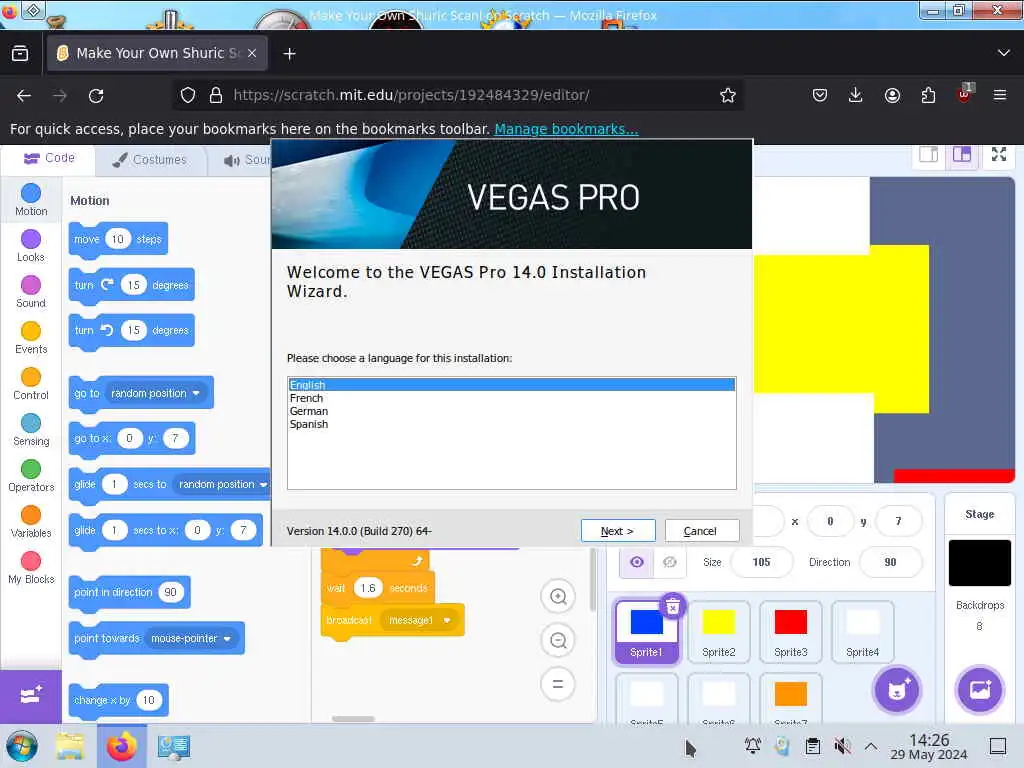This screenshot has width=1024, height=768.
Task: Hide the sprite with crossed eye icon
Action: pos(669,562)
